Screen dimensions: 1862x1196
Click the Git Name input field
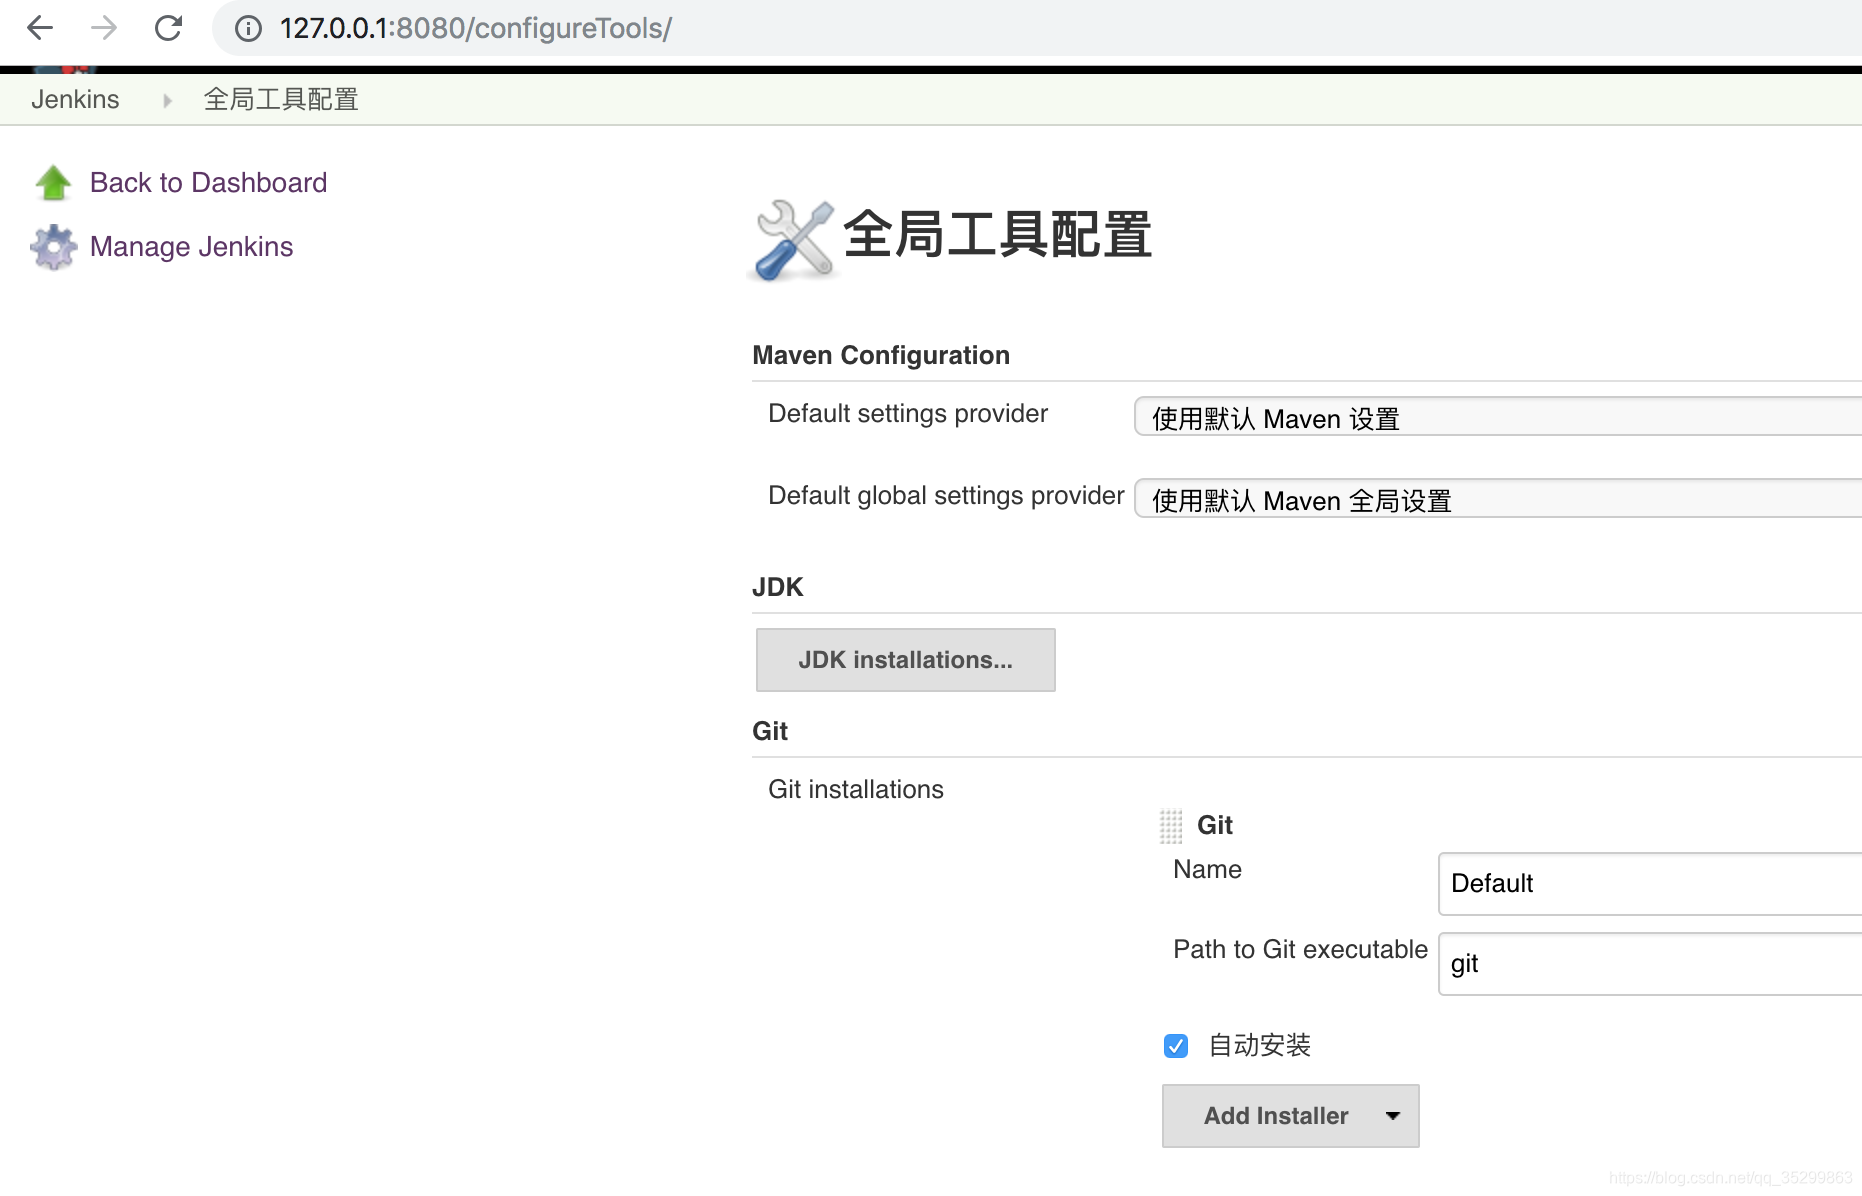[1650, 884]
